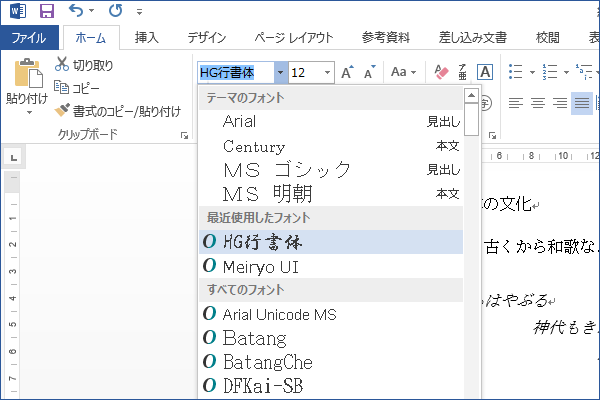Open the ファイル tab
The width and height of the screenshot is (600, 400).
(29, 38)
